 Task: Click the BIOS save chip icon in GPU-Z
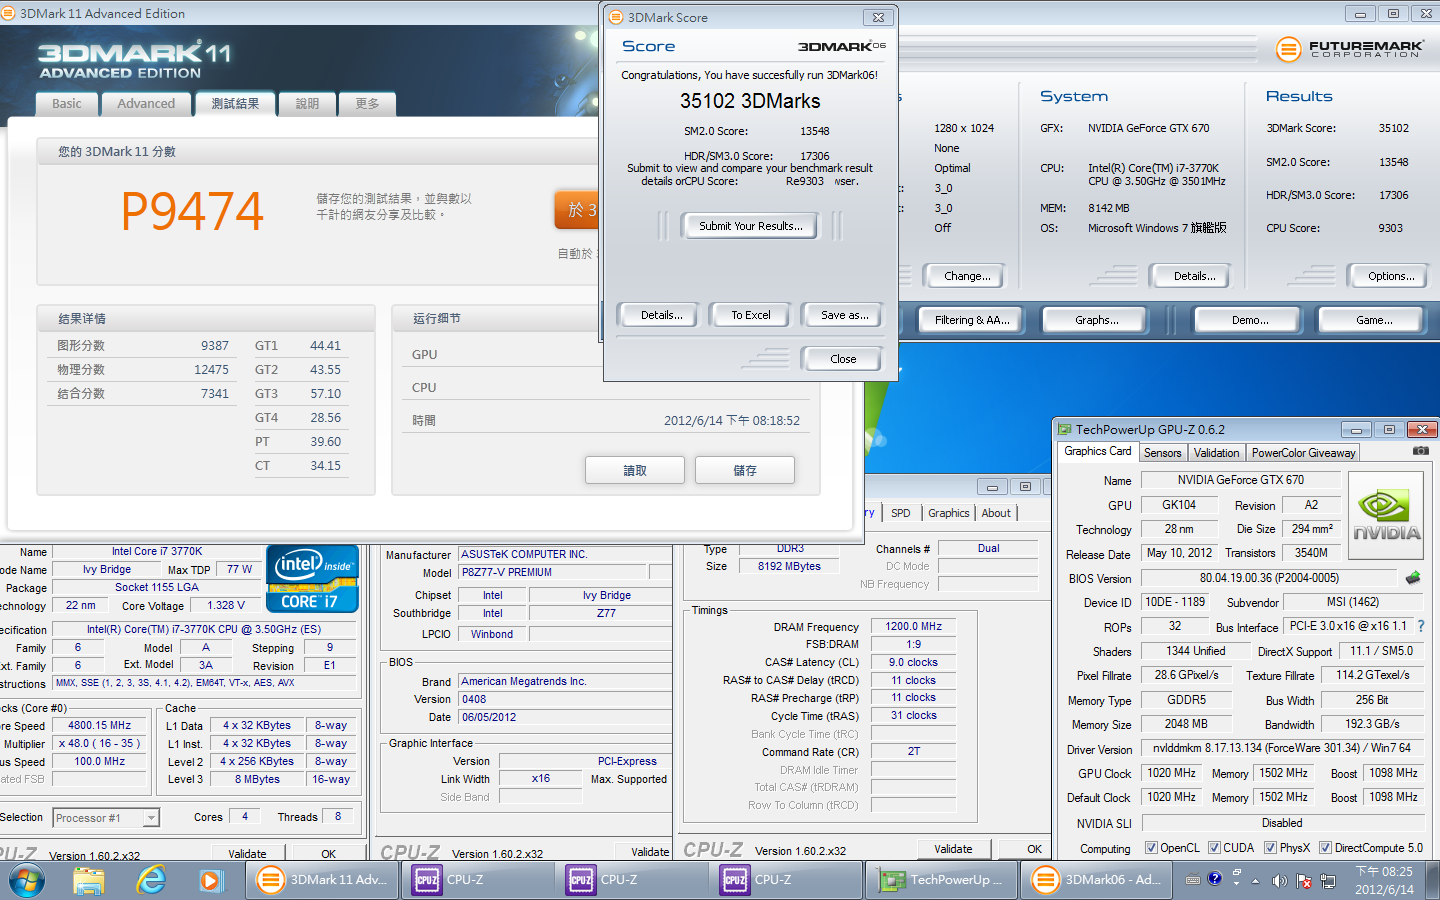(1413, 578)
